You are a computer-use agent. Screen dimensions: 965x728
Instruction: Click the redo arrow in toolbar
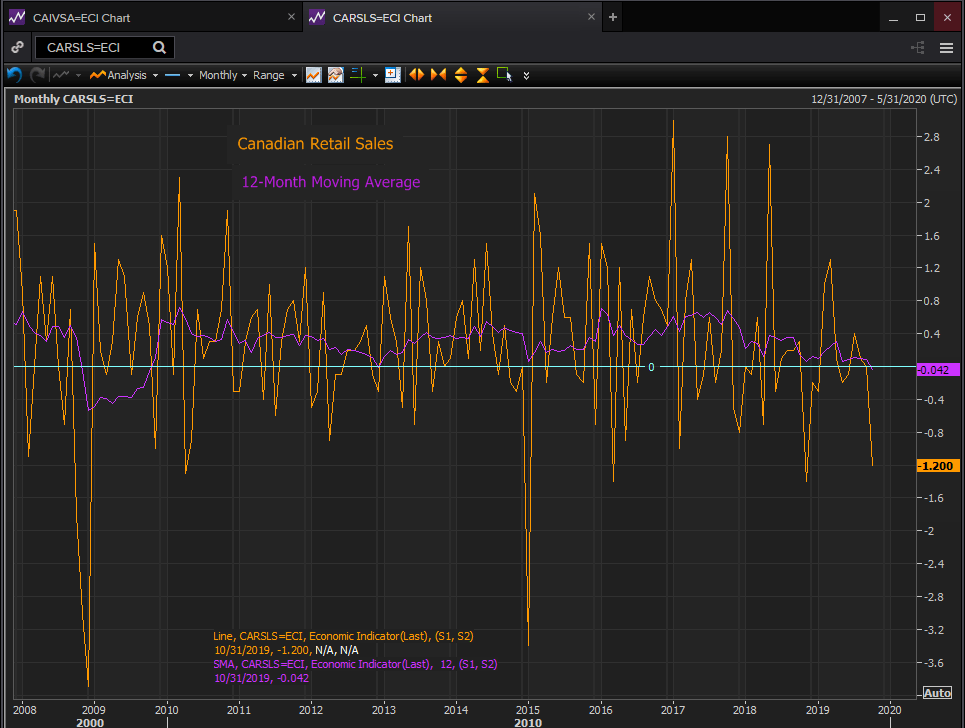(x=38, y=75)
